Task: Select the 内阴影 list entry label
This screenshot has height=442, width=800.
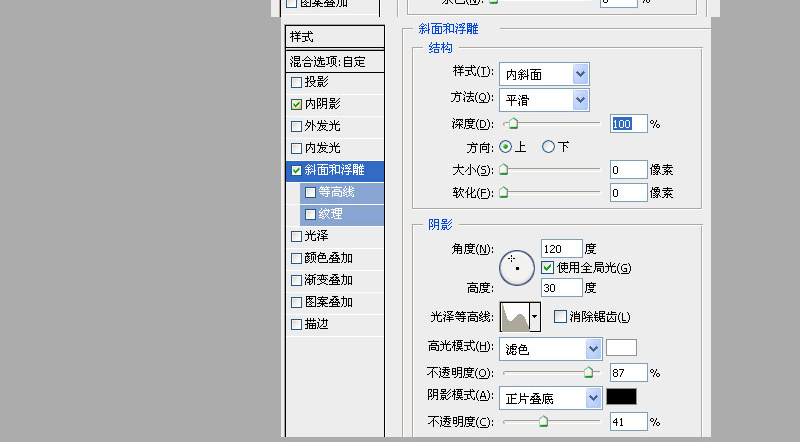Action: 322,104
